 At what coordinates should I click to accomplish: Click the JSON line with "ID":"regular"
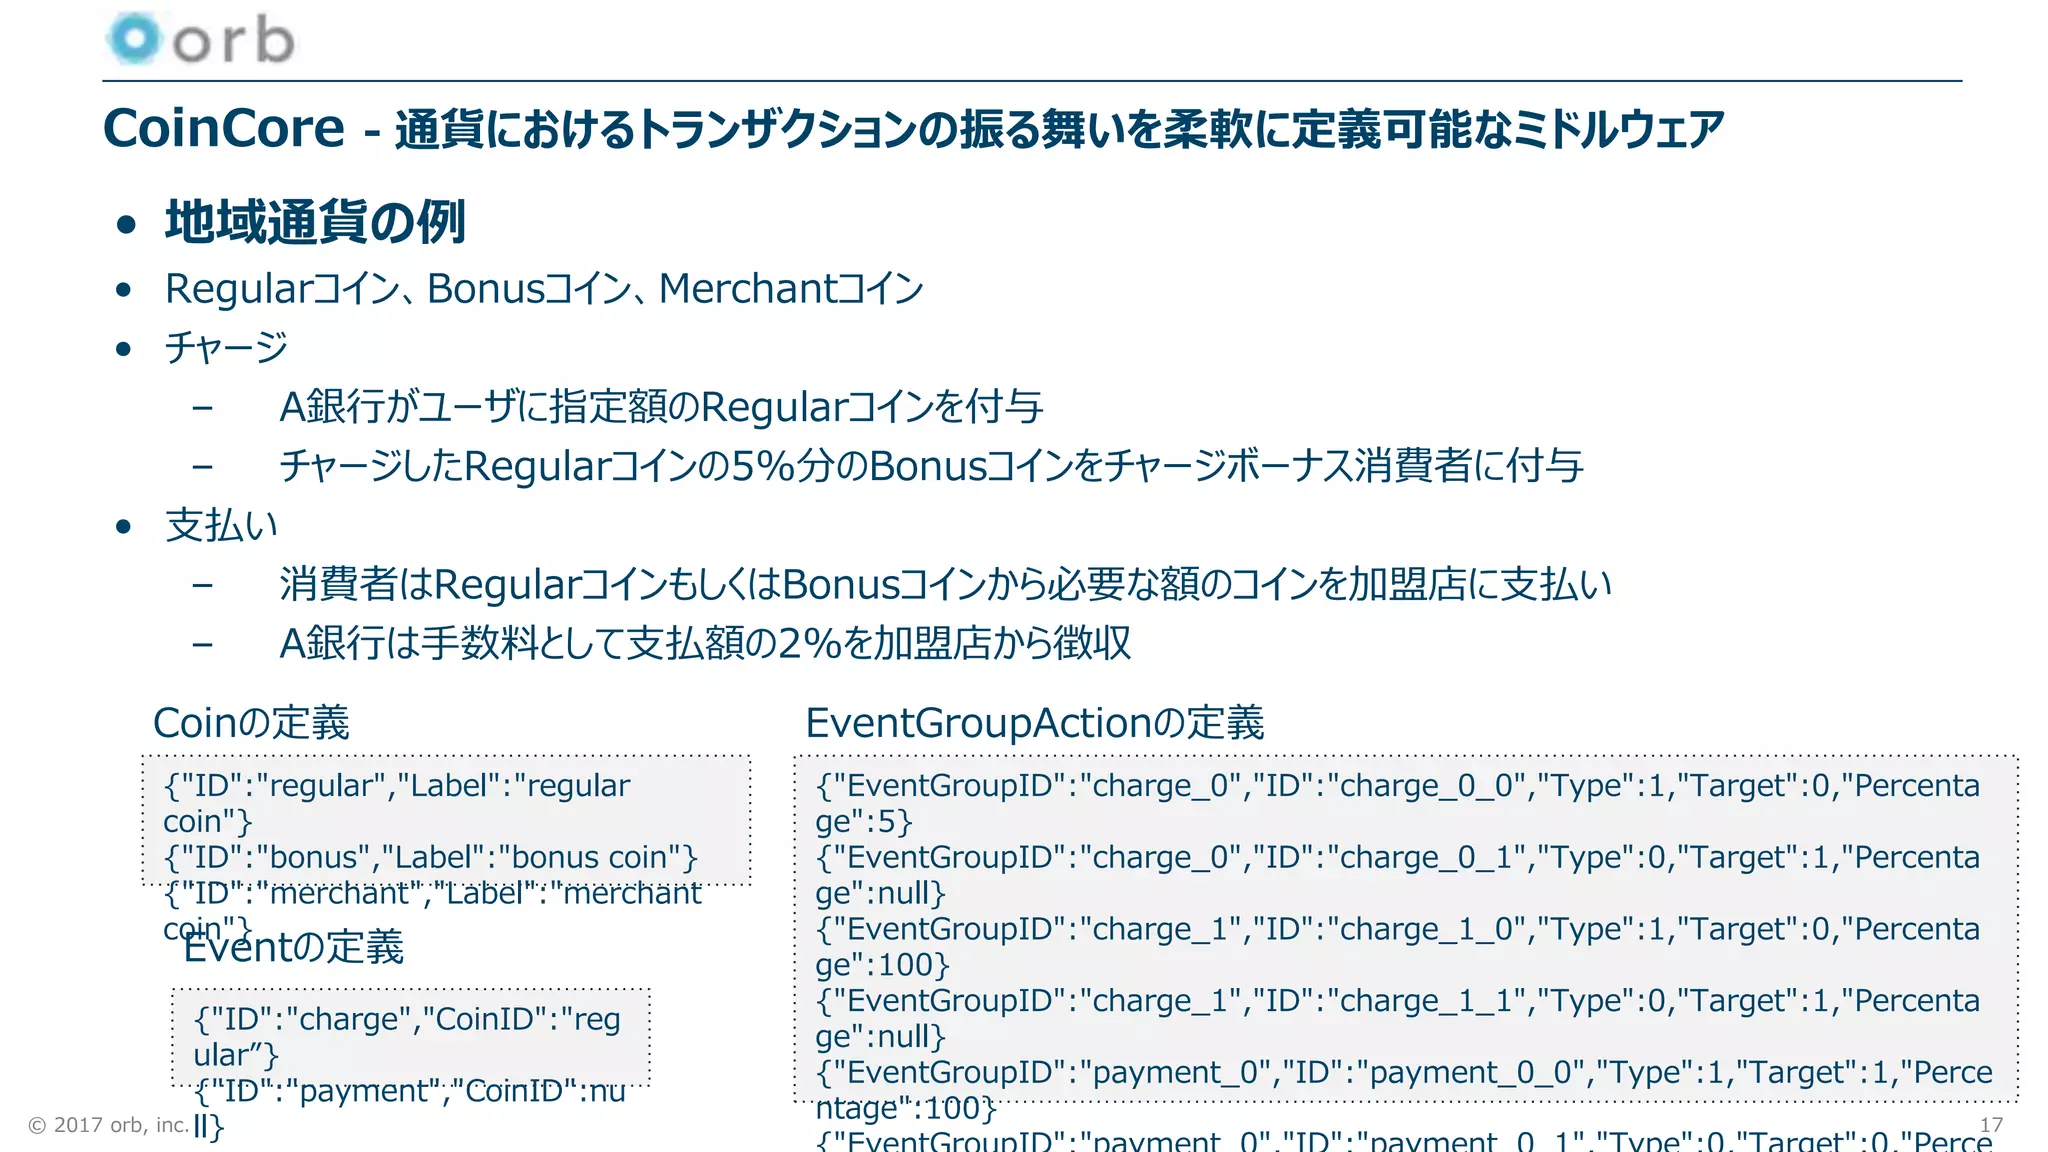397,803
